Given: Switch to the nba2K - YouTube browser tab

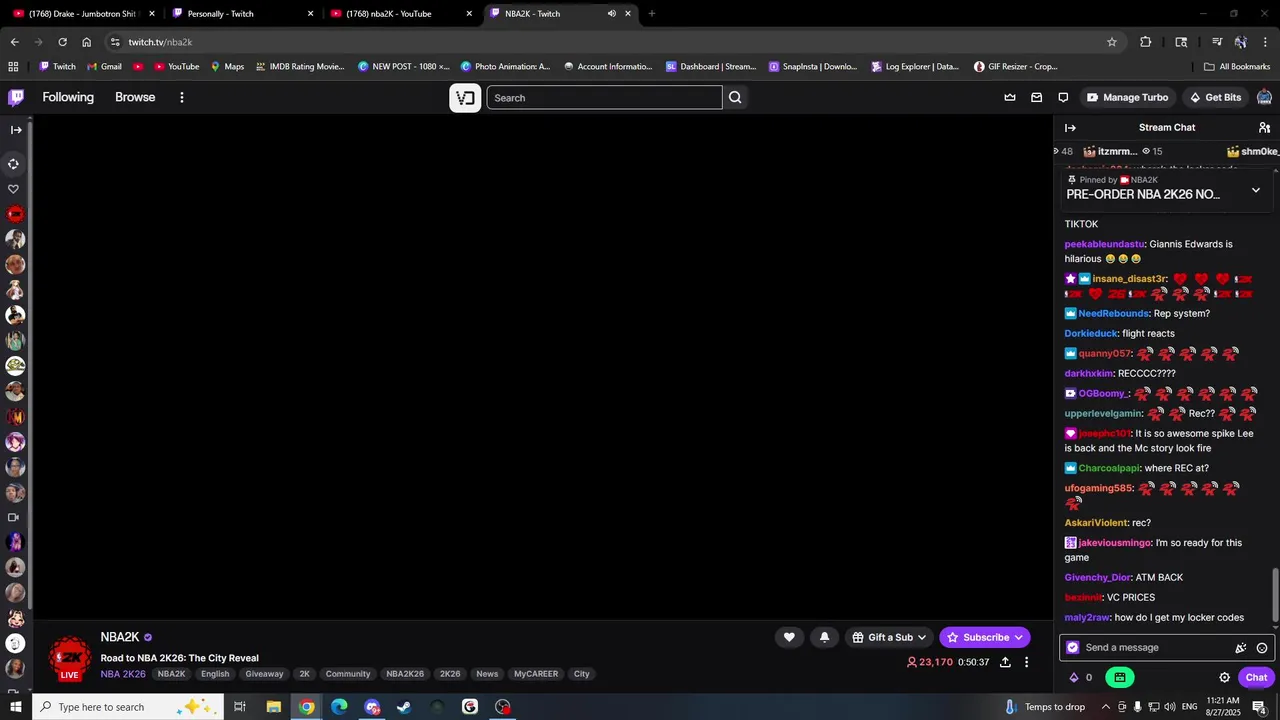Looking at the screenshot, I should pyautogui.click(x=400, y=13).
